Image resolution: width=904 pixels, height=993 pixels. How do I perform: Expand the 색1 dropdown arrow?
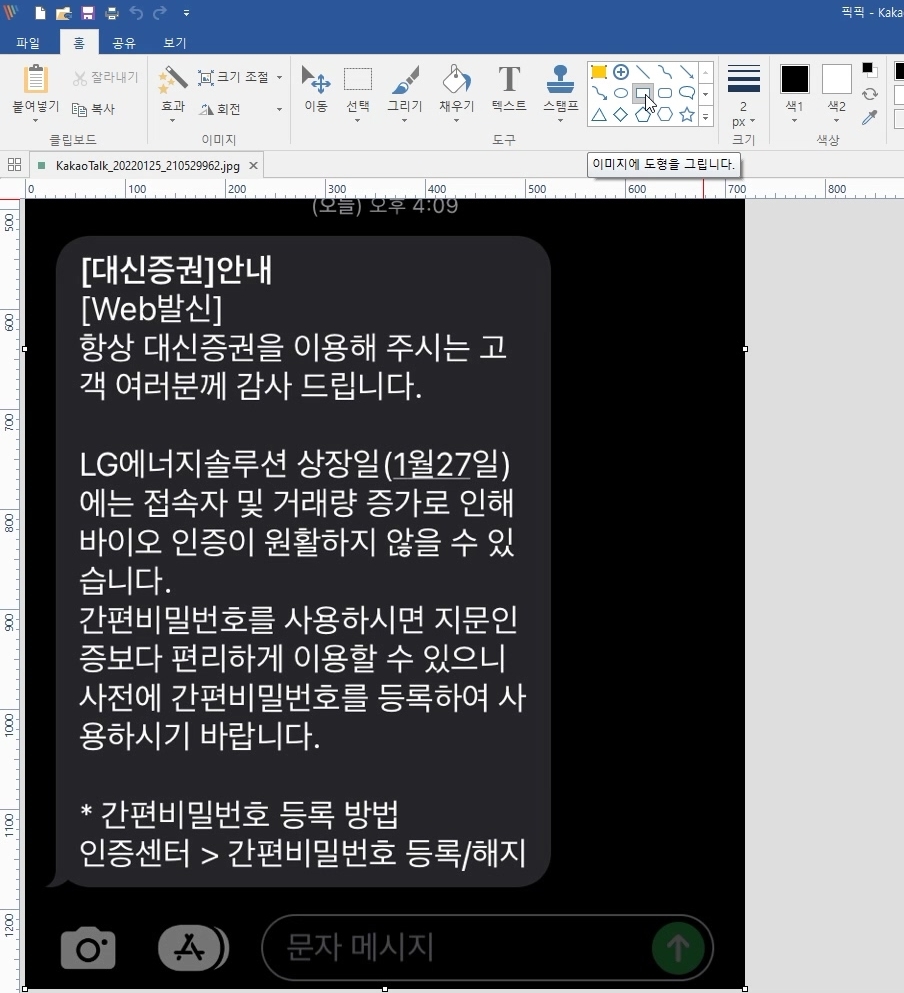click(794, 120)
